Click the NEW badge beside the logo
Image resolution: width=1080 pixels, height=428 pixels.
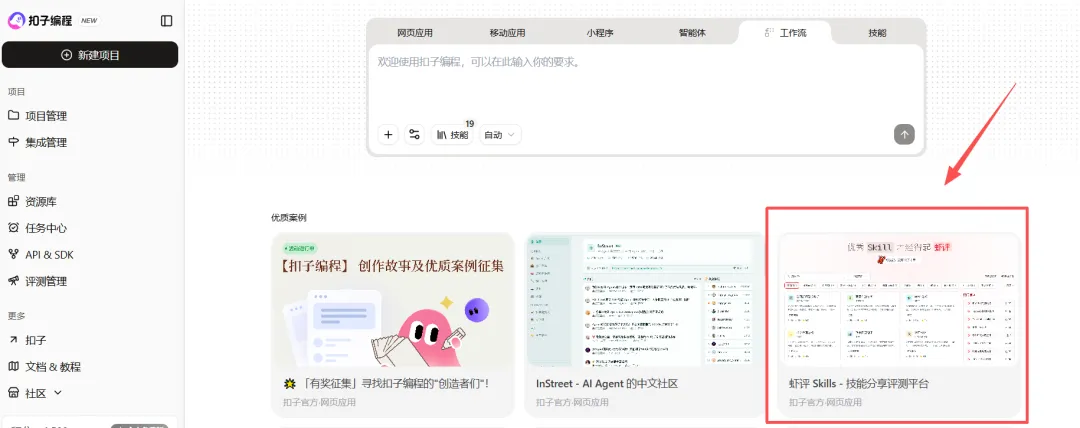point(89,21)
